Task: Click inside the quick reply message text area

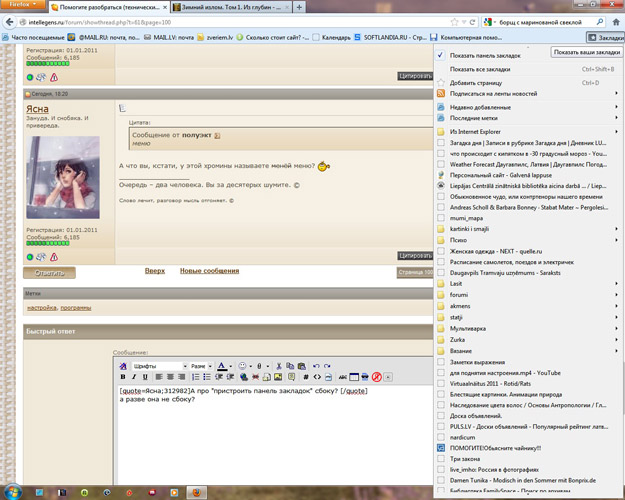Action: click(270, 430)
